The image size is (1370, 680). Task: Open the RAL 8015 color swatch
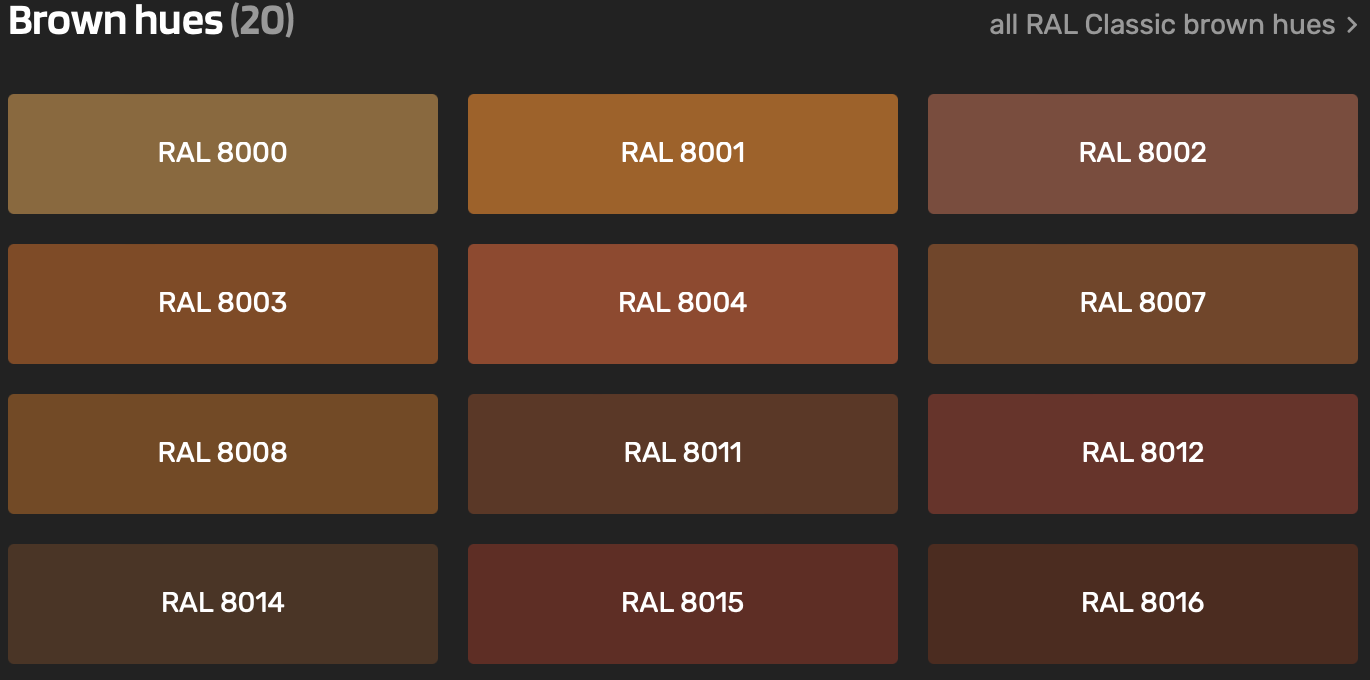point(682,604)
